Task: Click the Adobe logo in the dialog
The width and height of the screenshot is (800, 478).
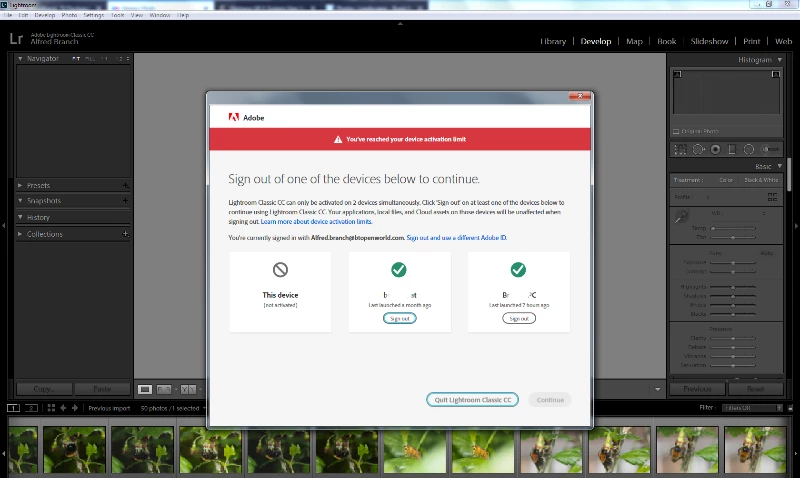Action: tap(234, 117)
